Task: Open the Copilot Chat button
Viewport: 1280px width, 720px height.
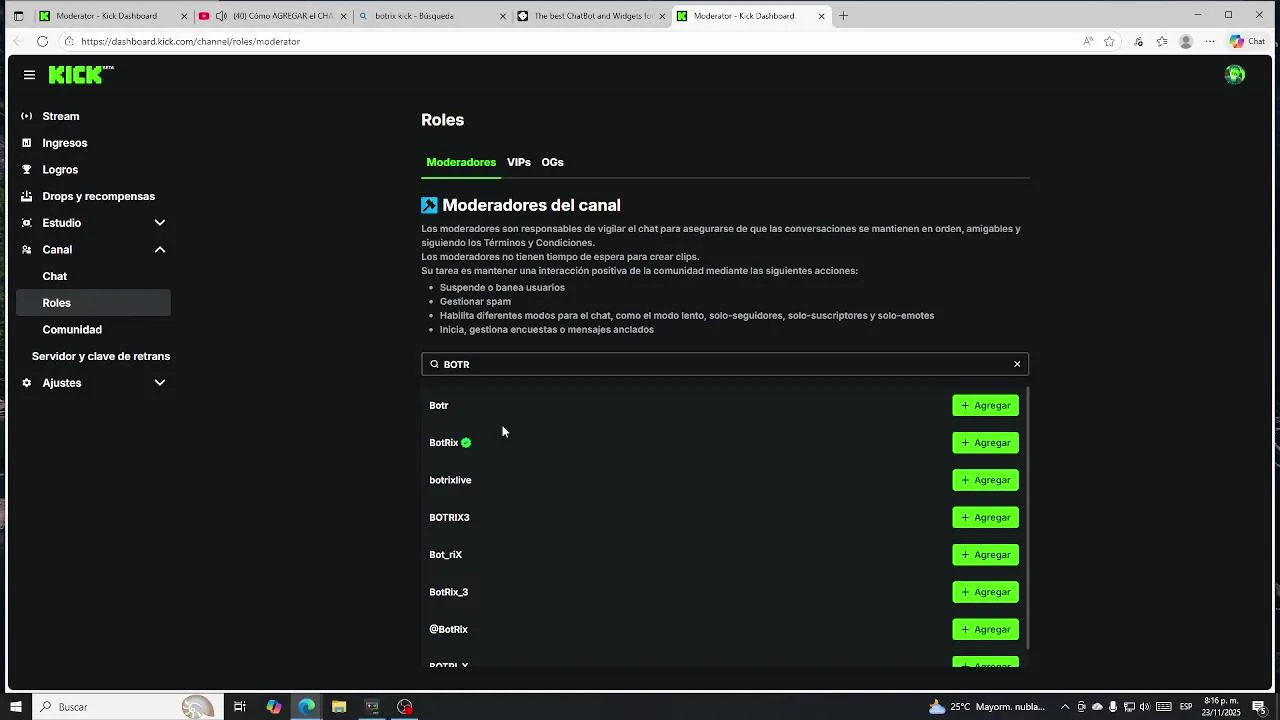Action: [1247, 41]
